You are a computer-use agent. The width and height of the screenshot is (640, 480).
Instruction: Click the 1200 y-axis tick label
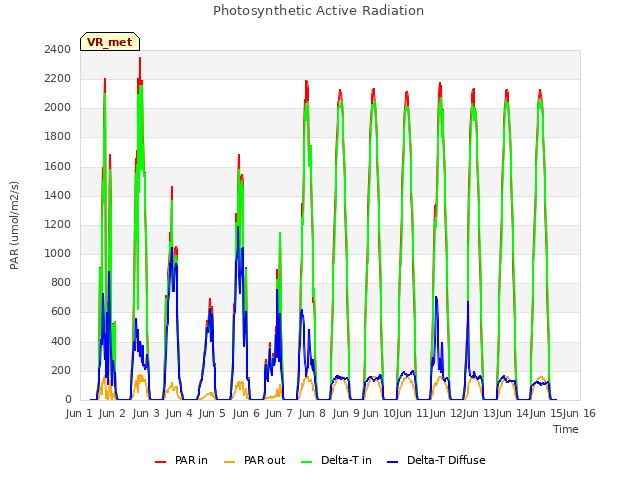pyautogui.click(x=58, y=224)
